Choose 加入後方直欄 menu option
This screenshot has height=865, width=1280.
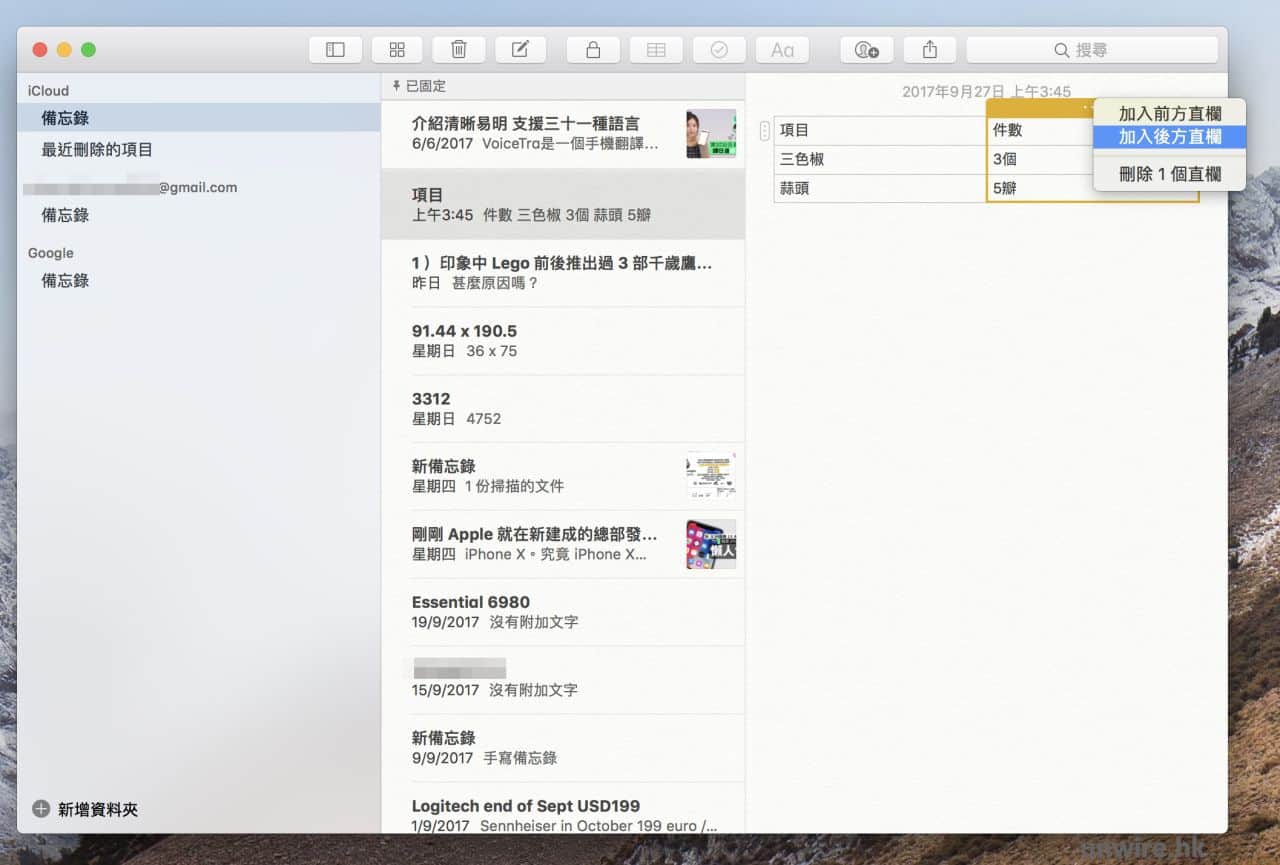[1169, 137]
